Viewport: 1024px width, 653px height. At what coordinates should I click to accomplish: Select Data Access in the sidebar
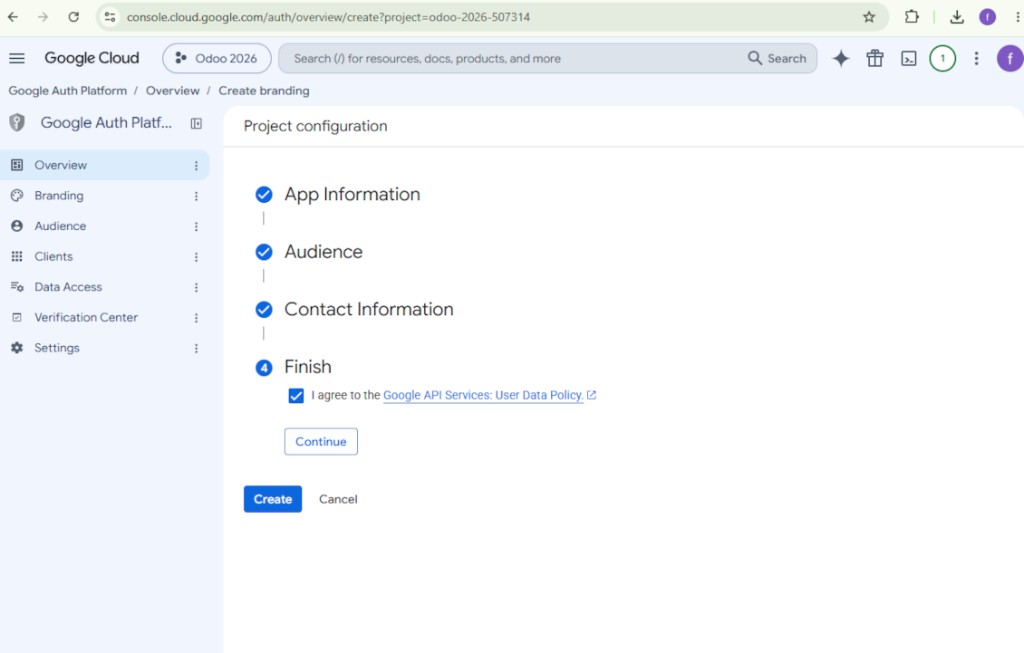click(x=104, y=287)
